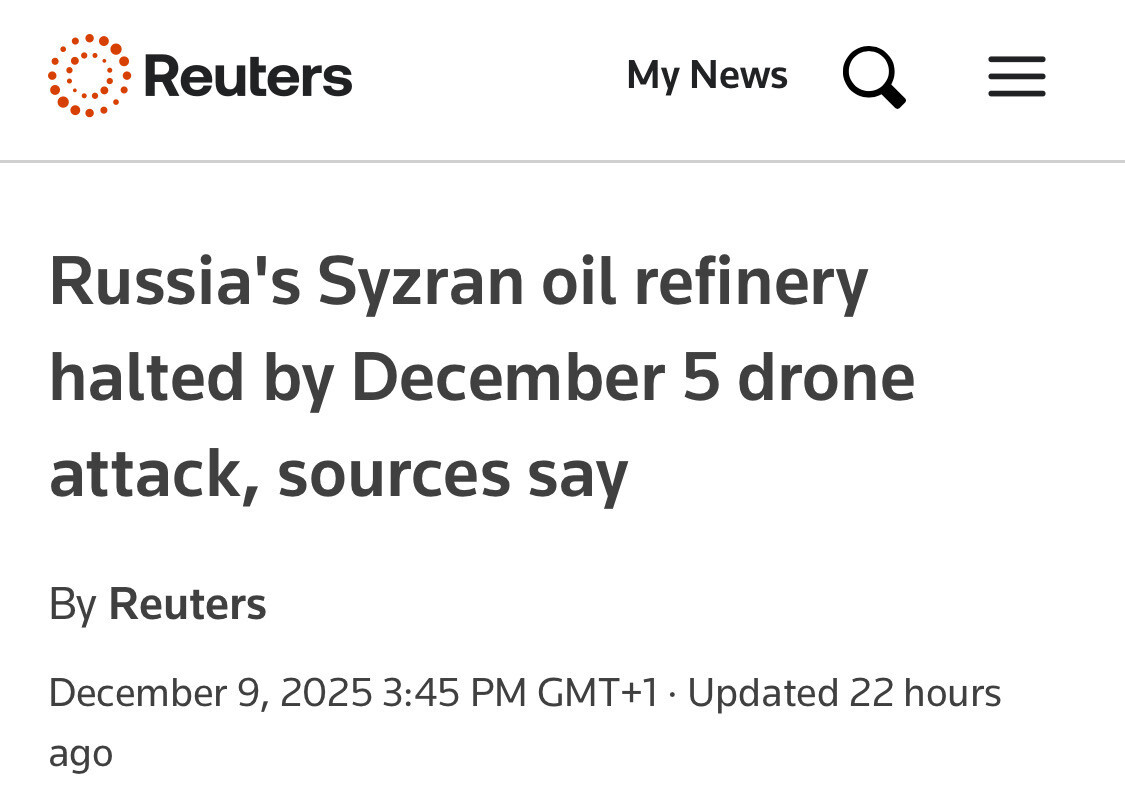Click the December 9, 2025 publish date

point(210,693)
